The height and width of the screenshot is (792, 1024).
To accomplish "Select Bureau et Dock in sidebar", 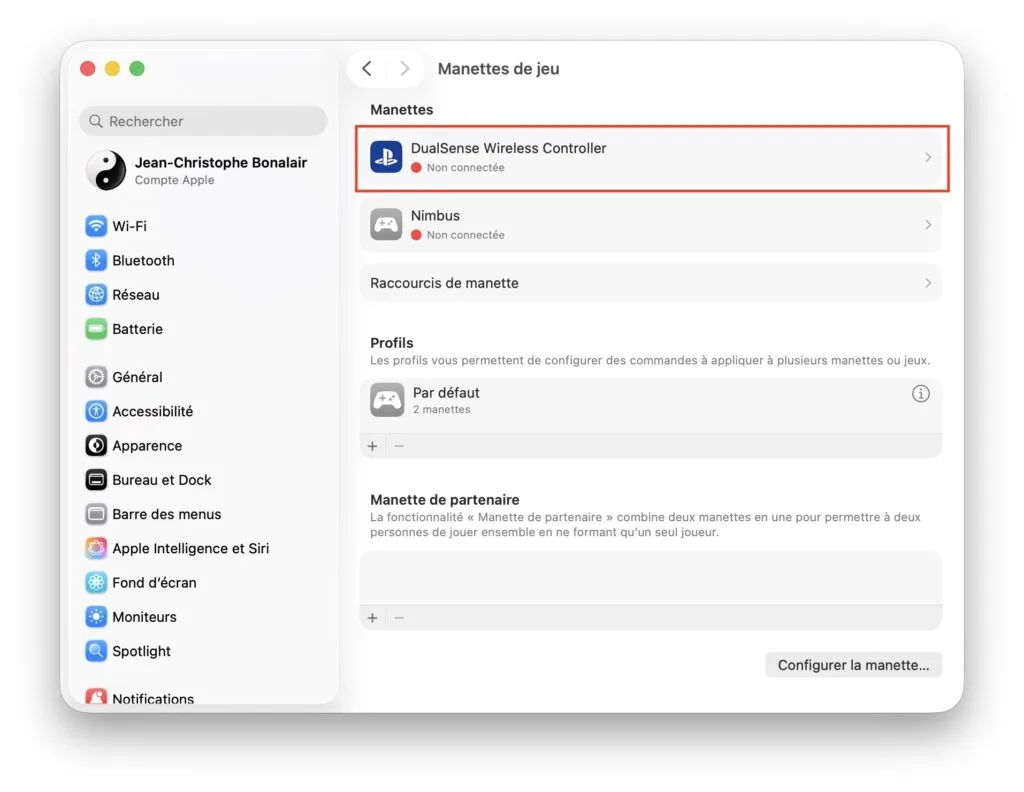I will click(161, 480).
